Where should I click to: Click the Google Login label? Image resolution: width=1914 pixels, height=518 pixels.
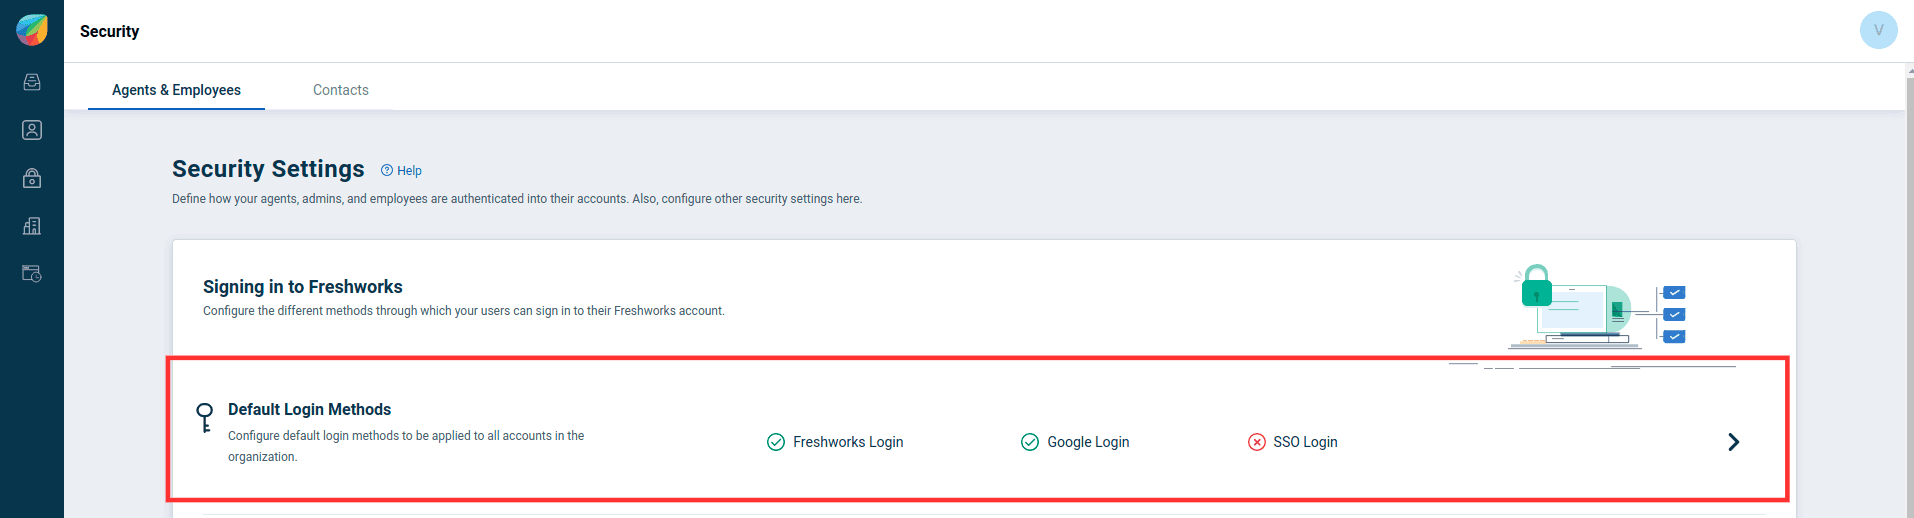(x=1088, y=442)
